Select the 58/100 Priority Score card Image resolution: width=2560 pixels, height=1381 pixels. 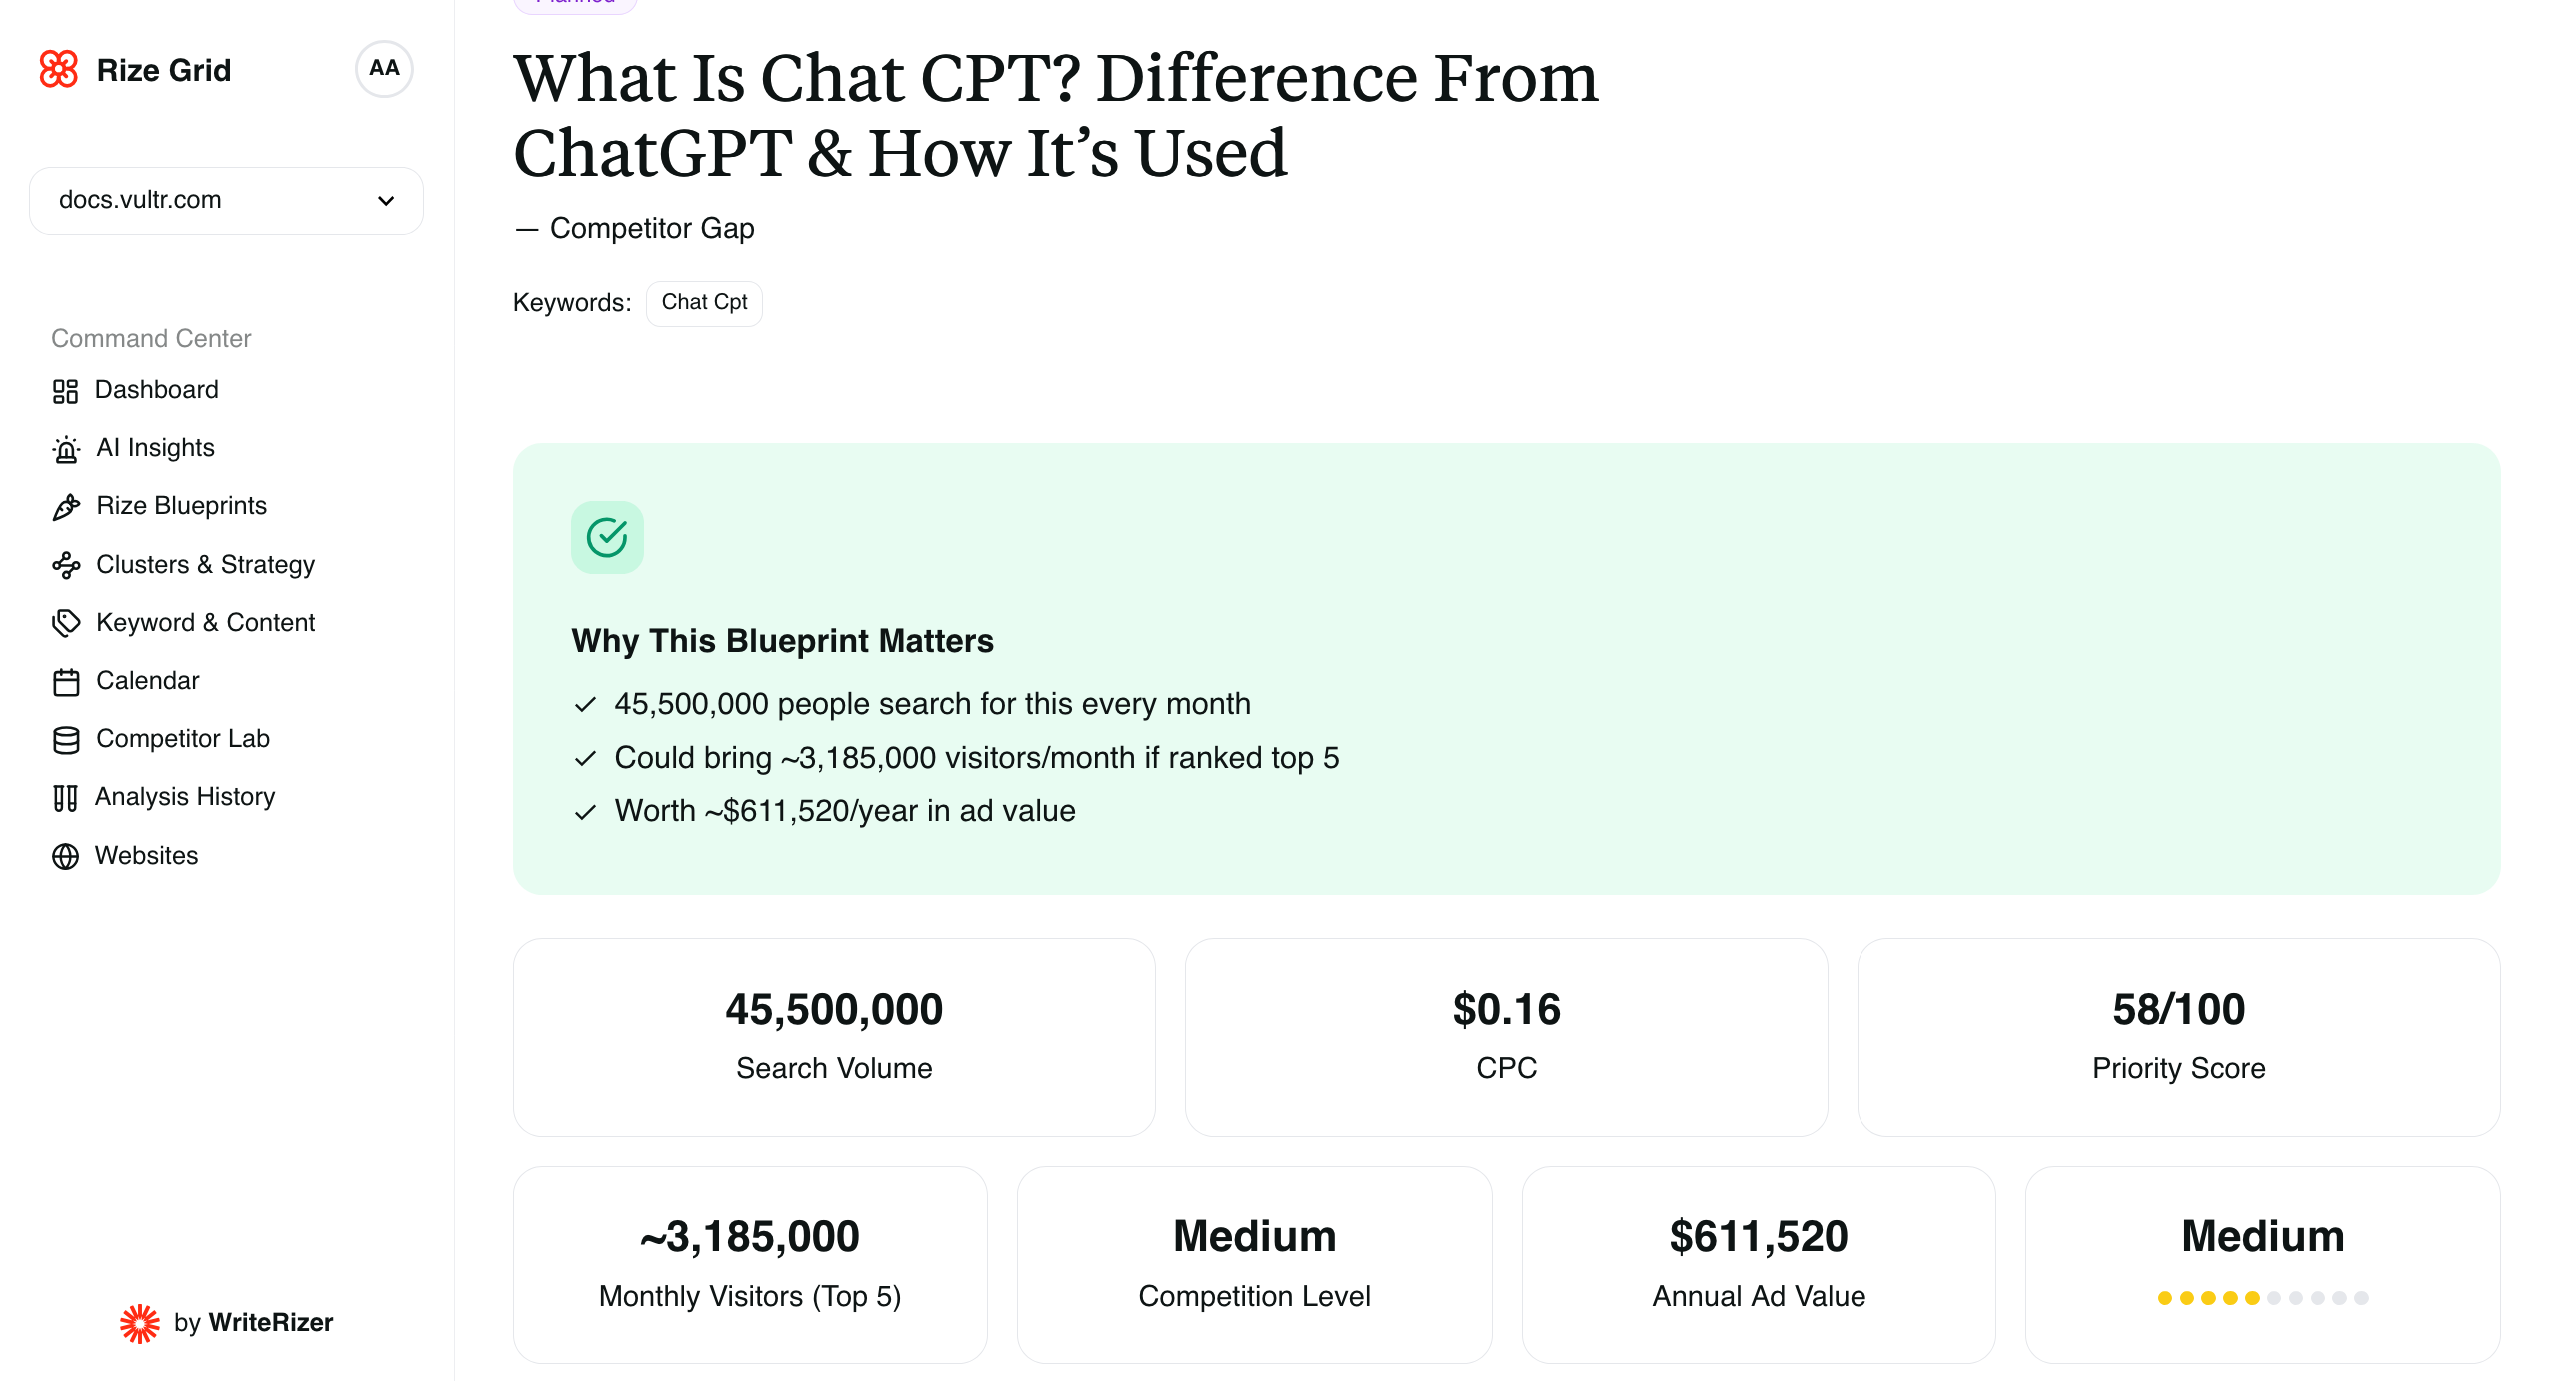[2178, 1036]
